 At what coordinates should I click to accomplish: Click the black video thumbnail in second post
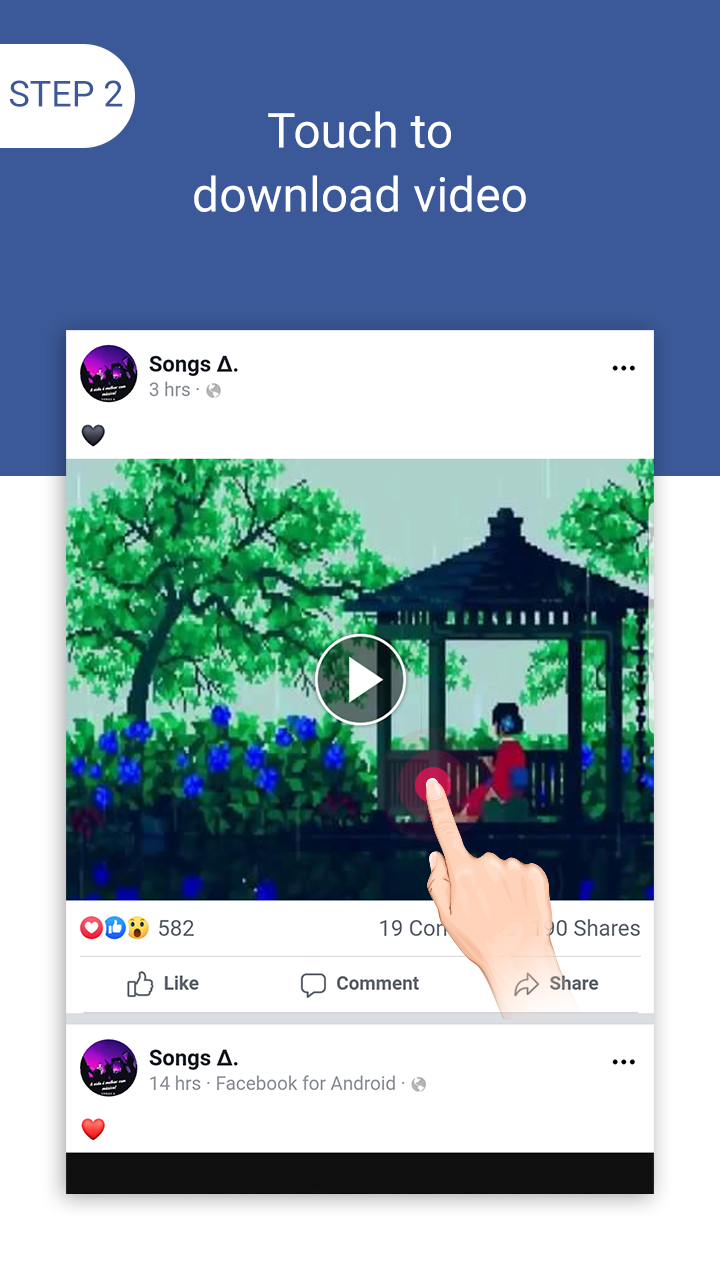360,1173
